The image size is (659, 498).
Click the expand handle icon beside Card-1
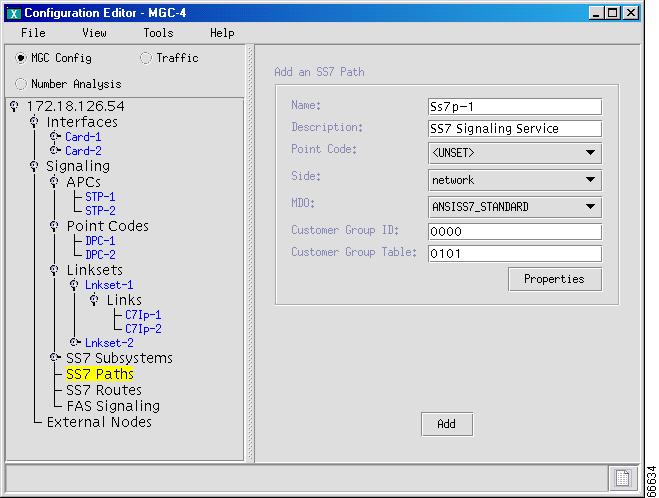coord(55,137)
